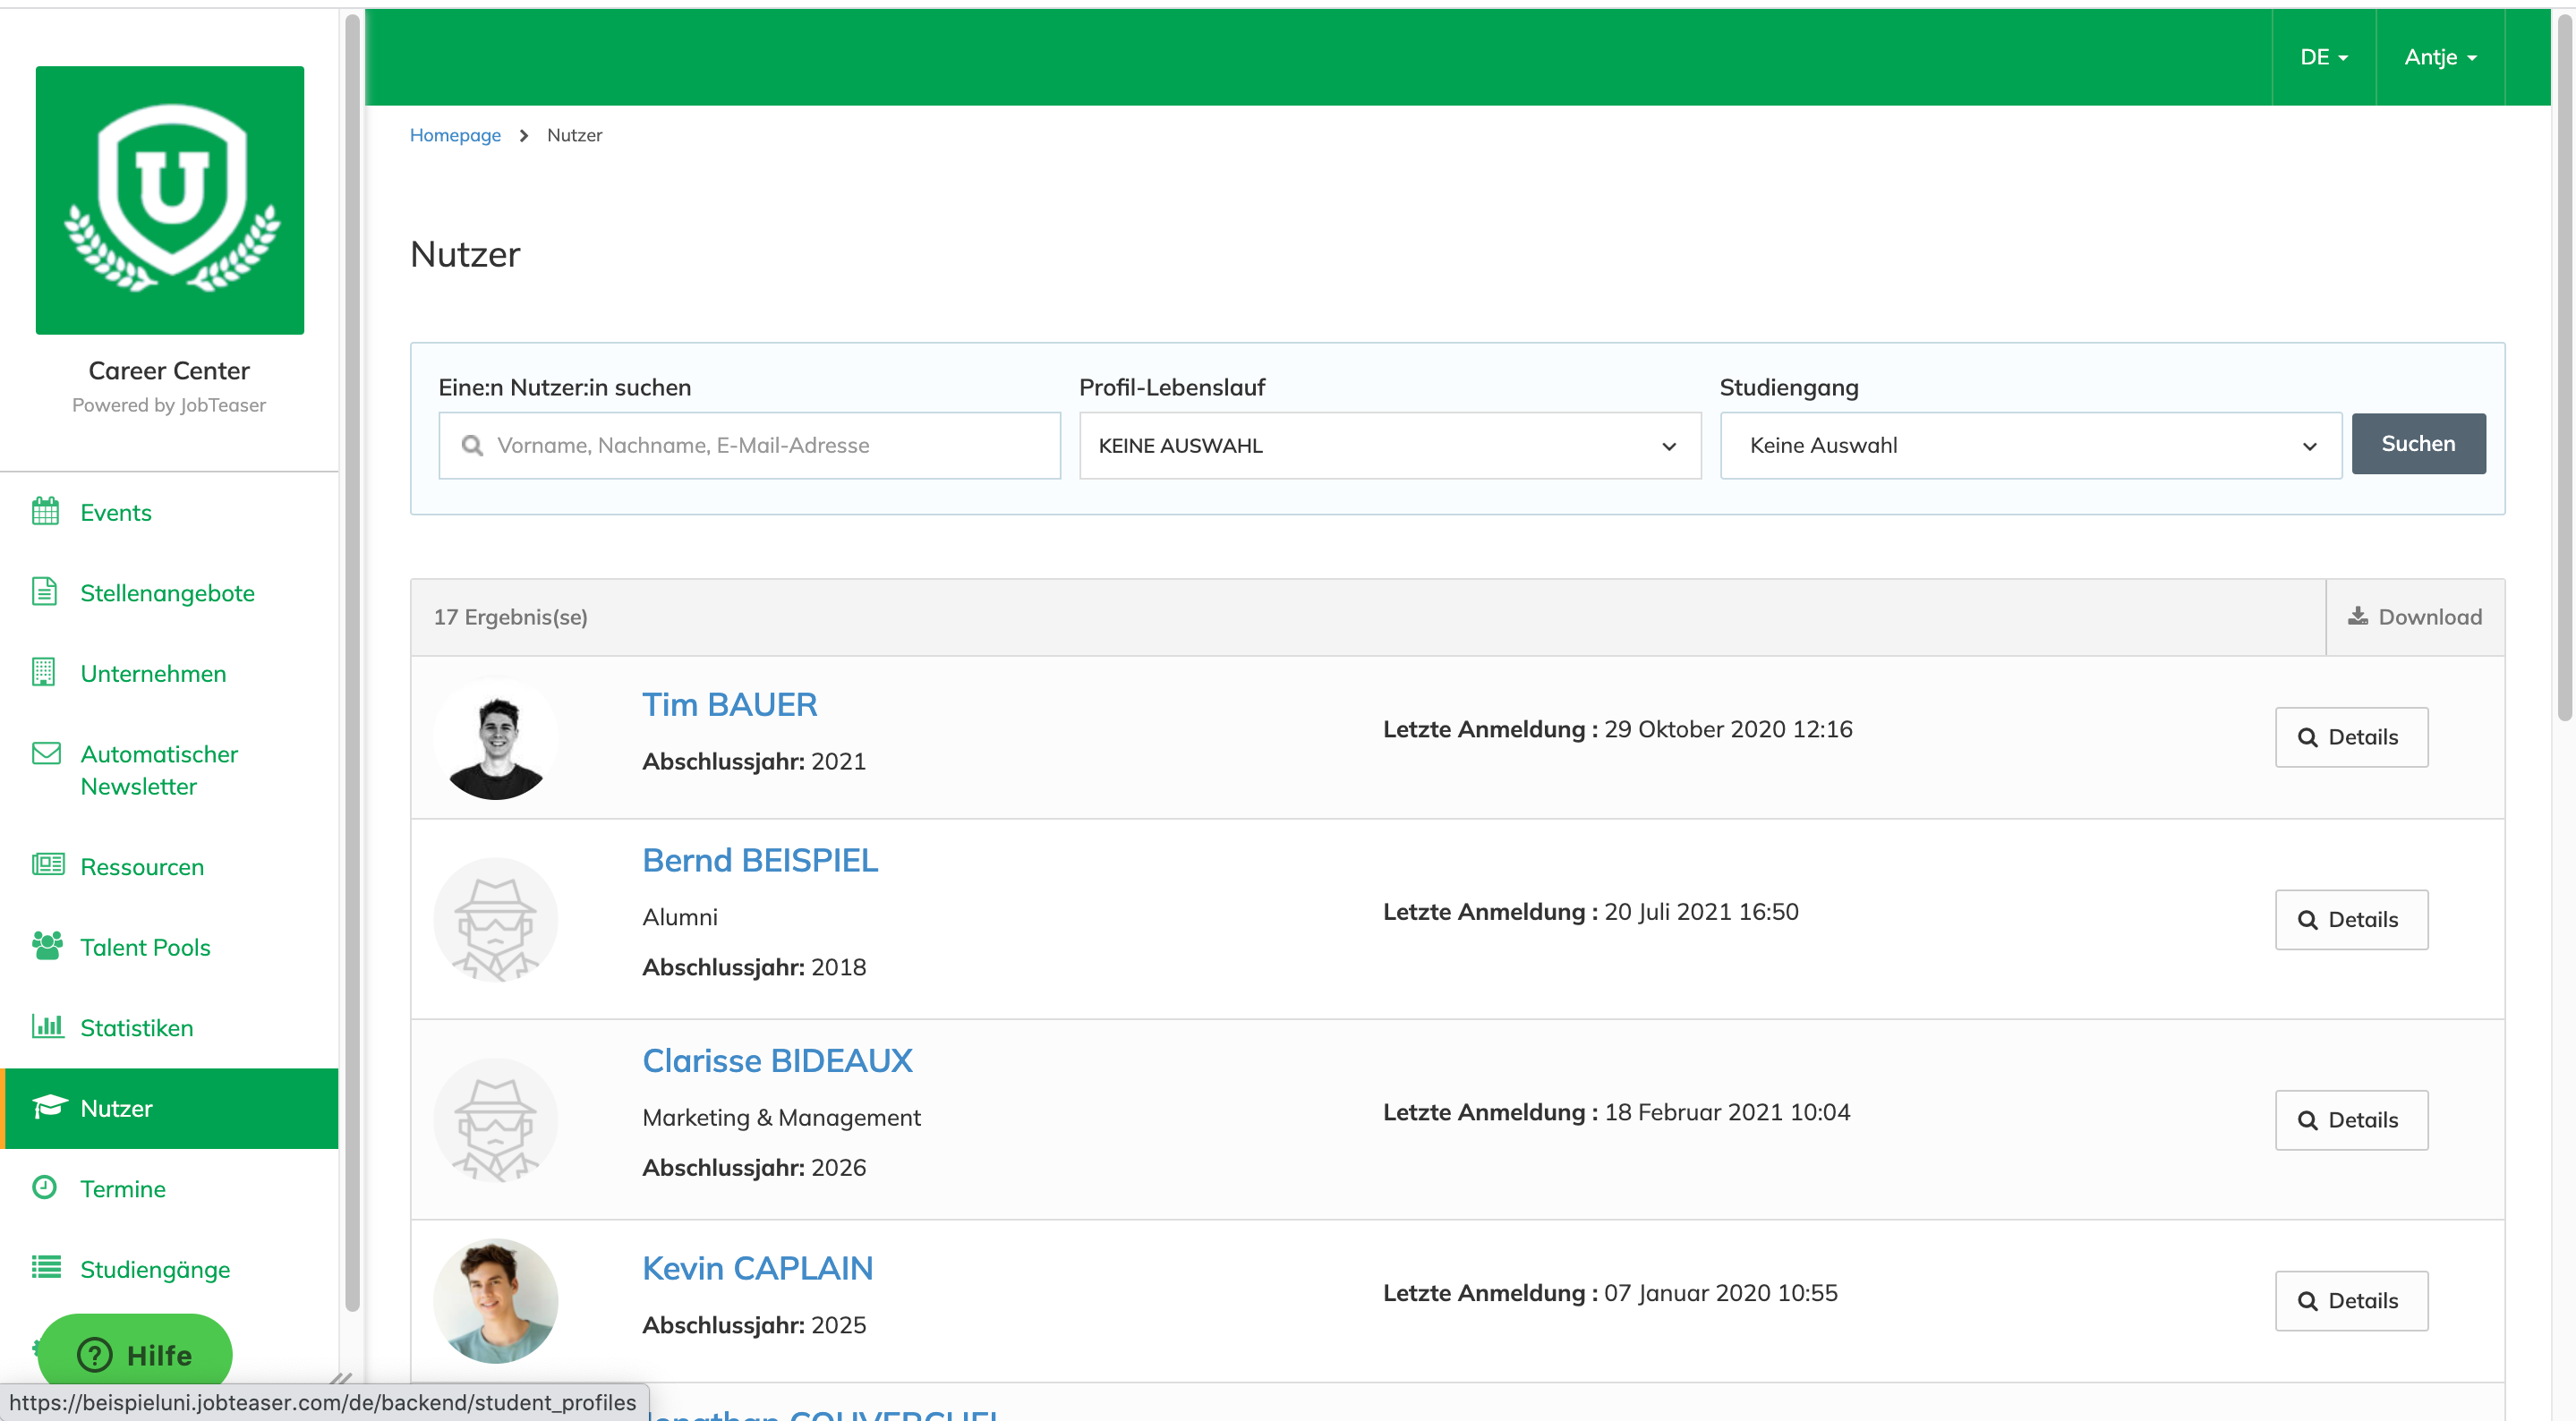Open Details for Kevin CAPLAIN
The image size is (2576, 1421).
(x=2351, y=1301)
